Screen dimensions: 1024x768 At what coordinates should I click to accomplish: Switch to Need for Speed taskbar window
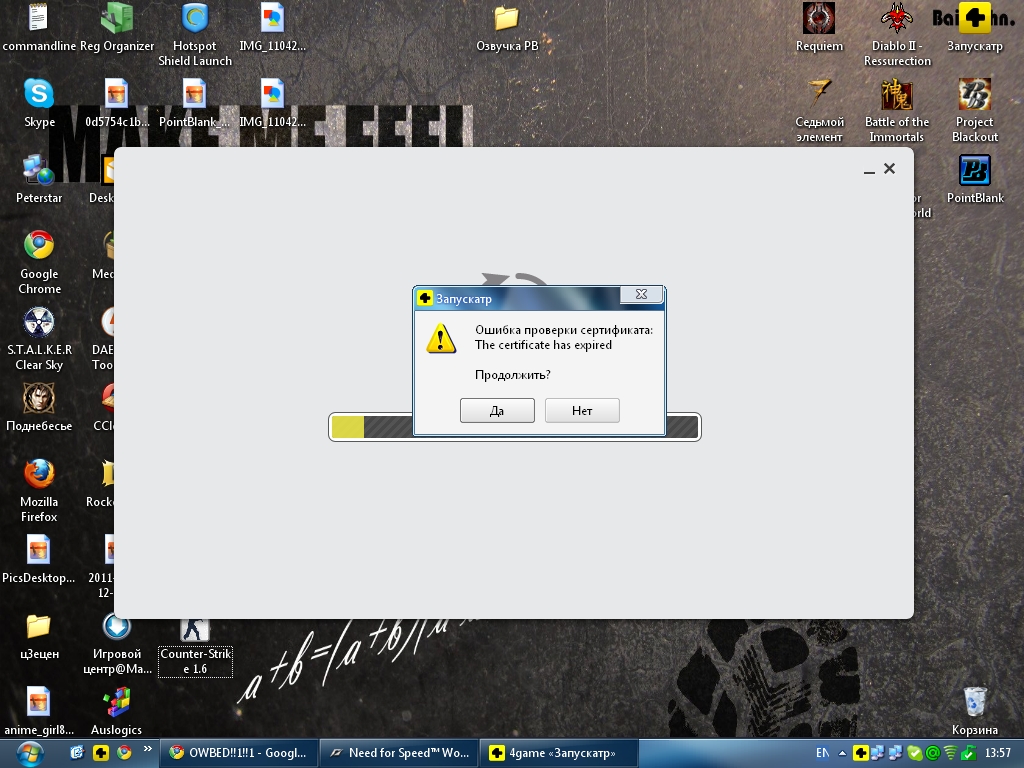coord(400,753)
